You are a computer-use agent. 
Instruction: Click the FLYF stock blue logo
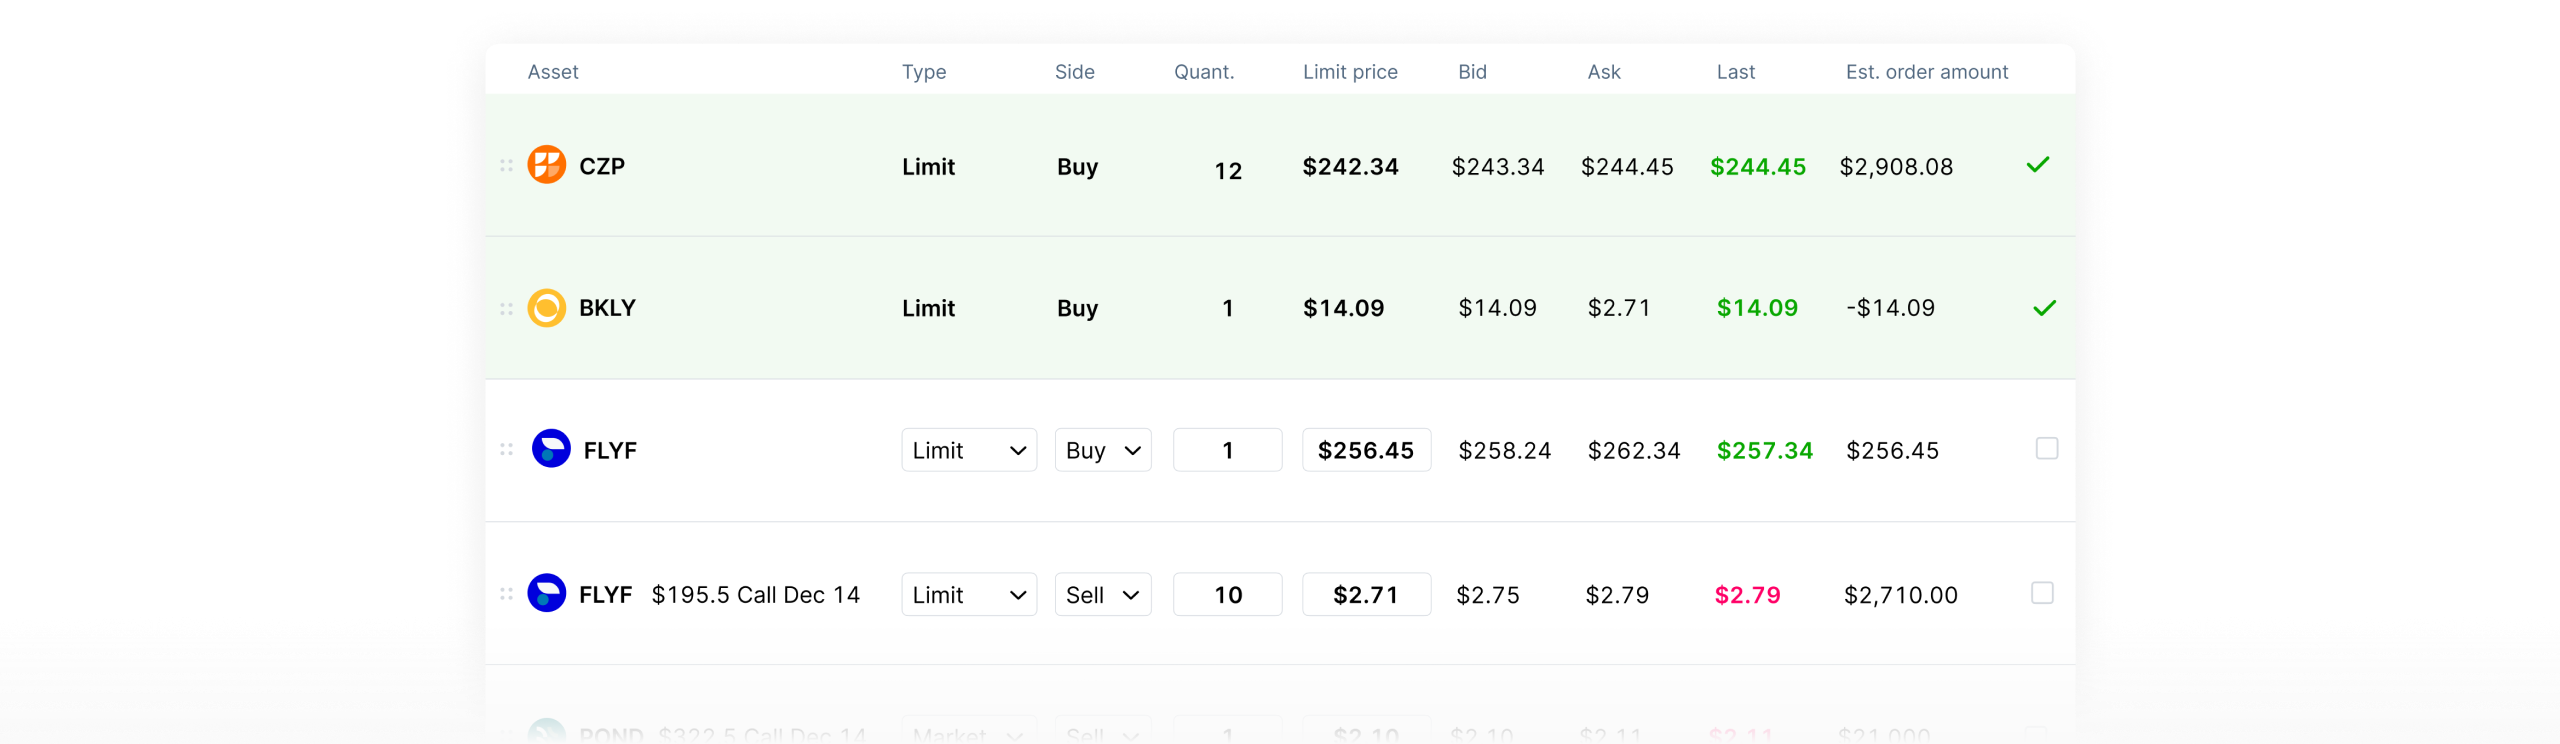tap(550, 449)
